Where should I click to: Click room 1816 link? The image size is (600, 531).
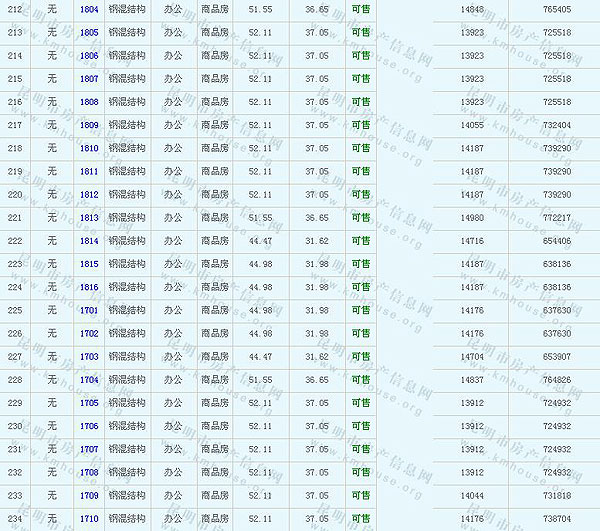[89, 287]
